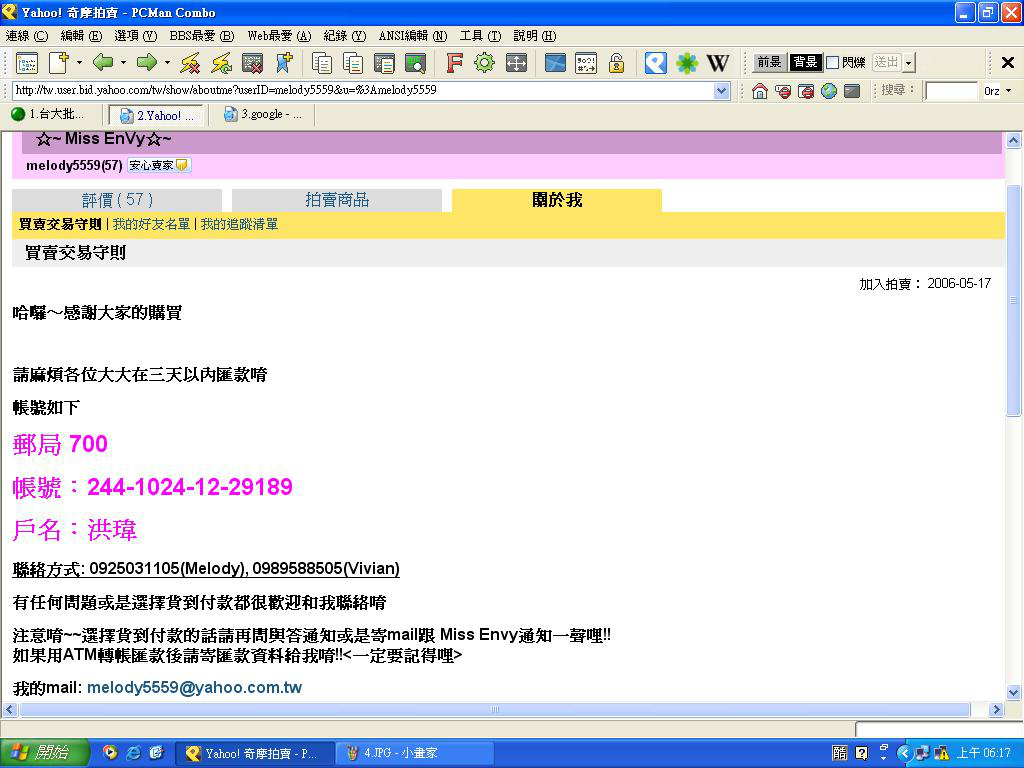Screen dimensions: 1024x768
Task: Go forward with the green right arrow
Action: (x=147, y=63)
